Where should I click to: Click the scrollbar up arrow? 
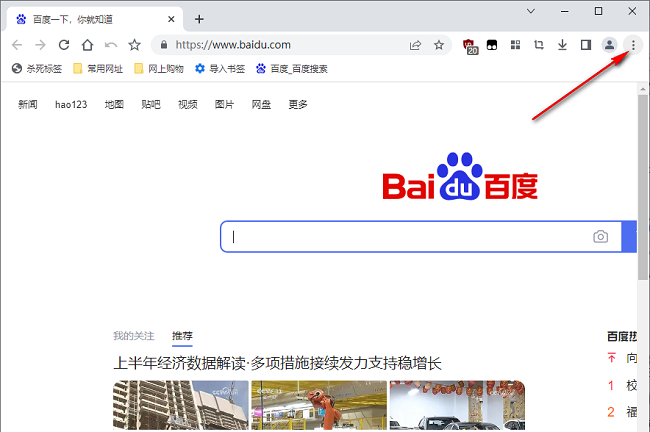pos(643,89)
